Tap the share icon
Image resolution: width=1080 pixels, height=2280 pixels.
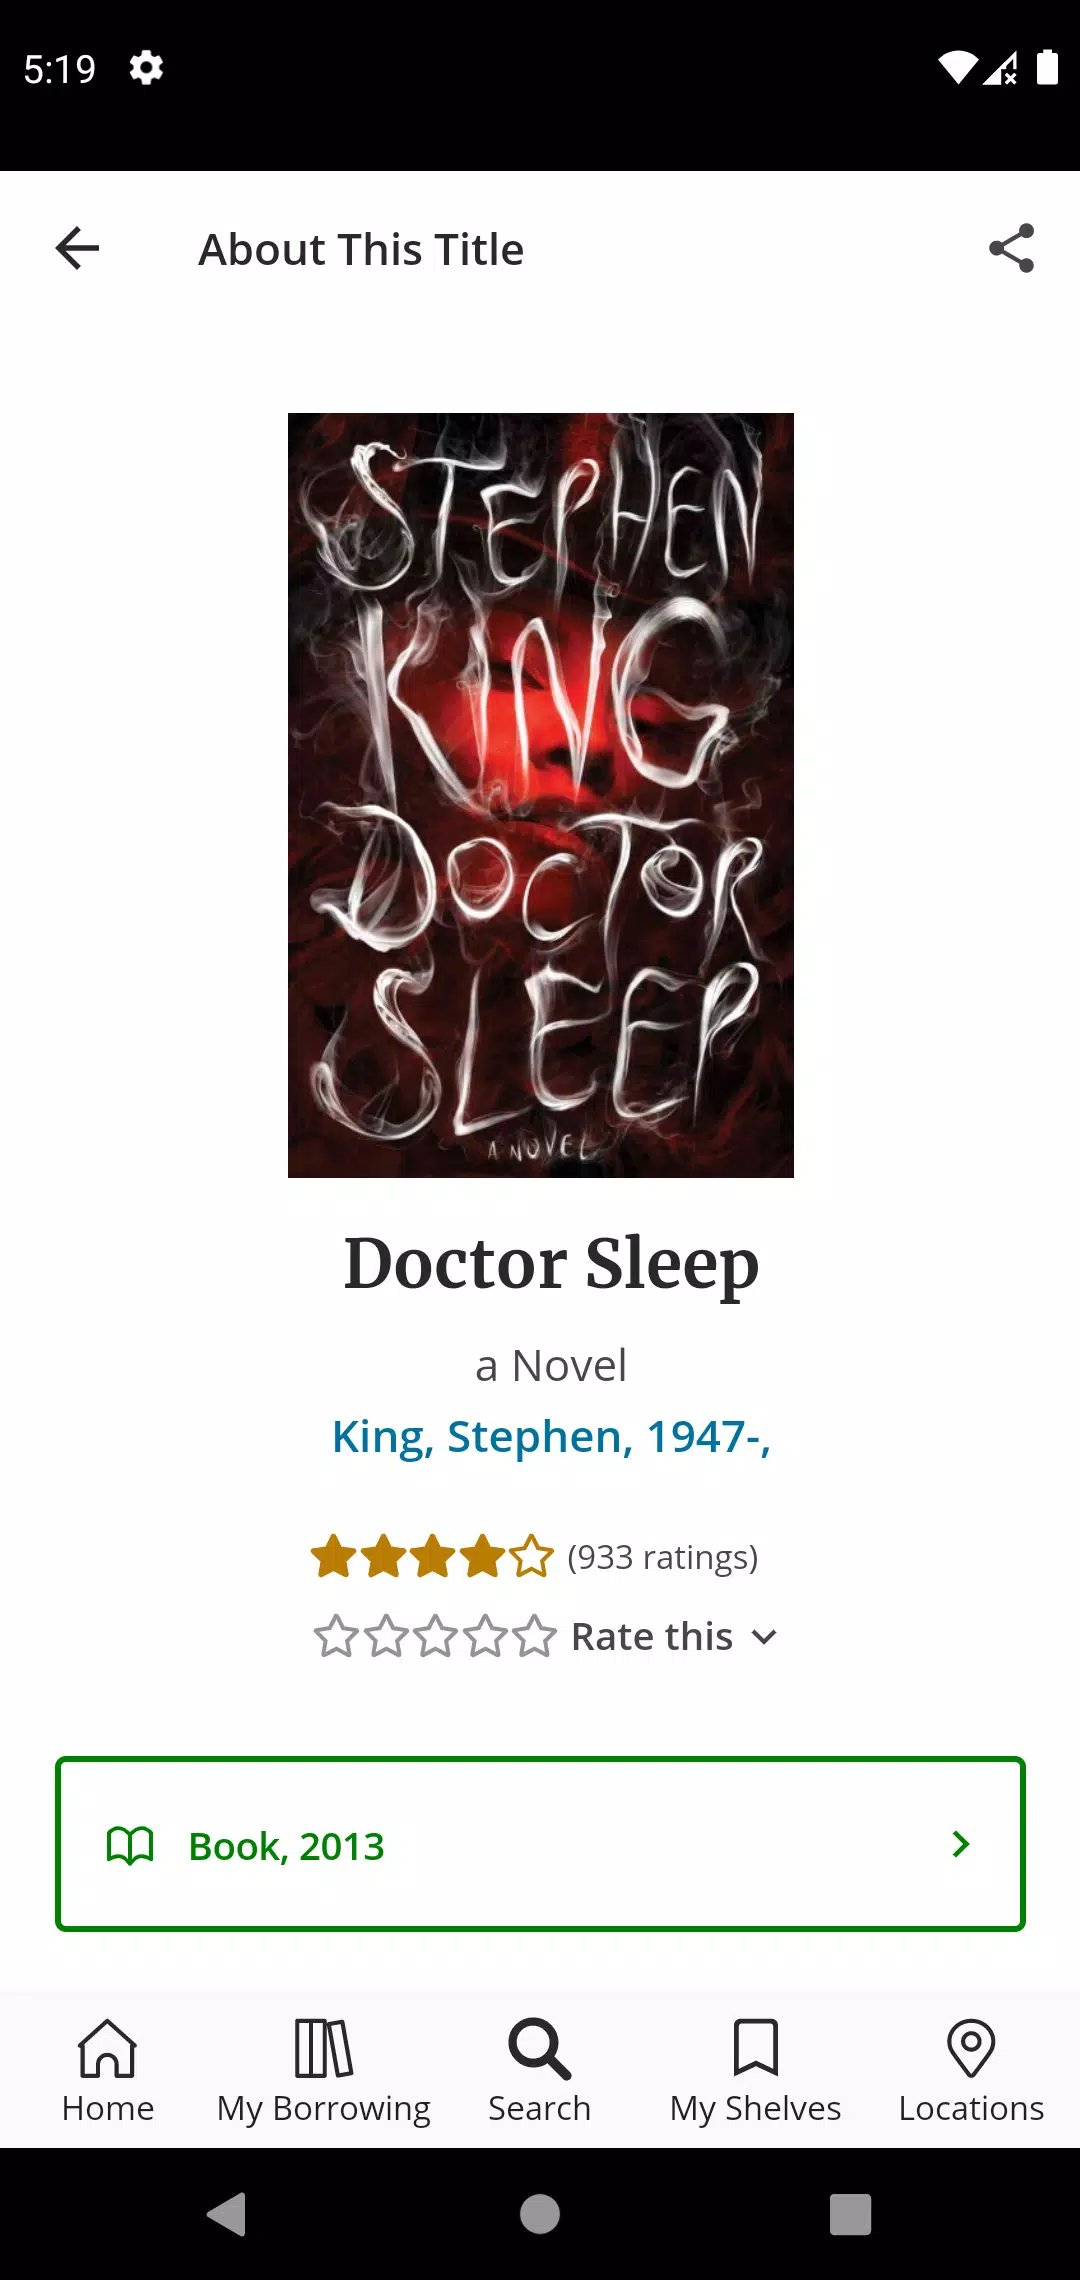coord(1011,248)
